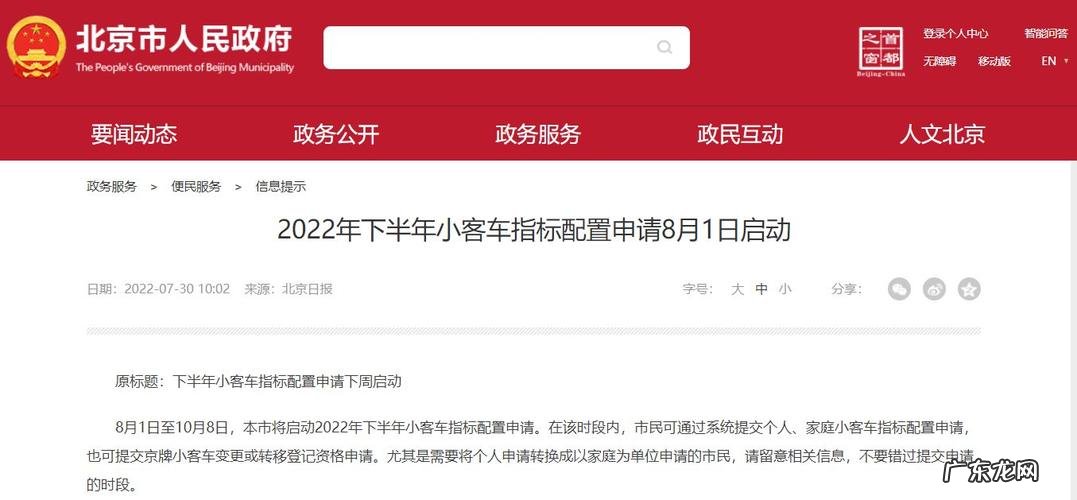Select small font size 小

[784, 289]
